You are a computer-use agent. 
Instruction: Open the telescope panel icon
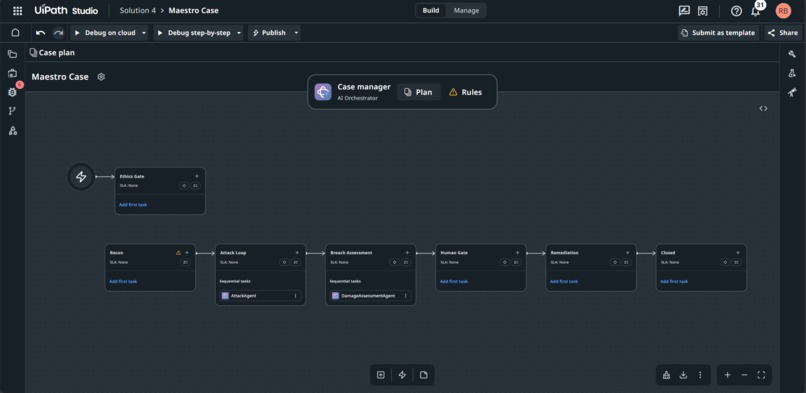coord(792,92)
